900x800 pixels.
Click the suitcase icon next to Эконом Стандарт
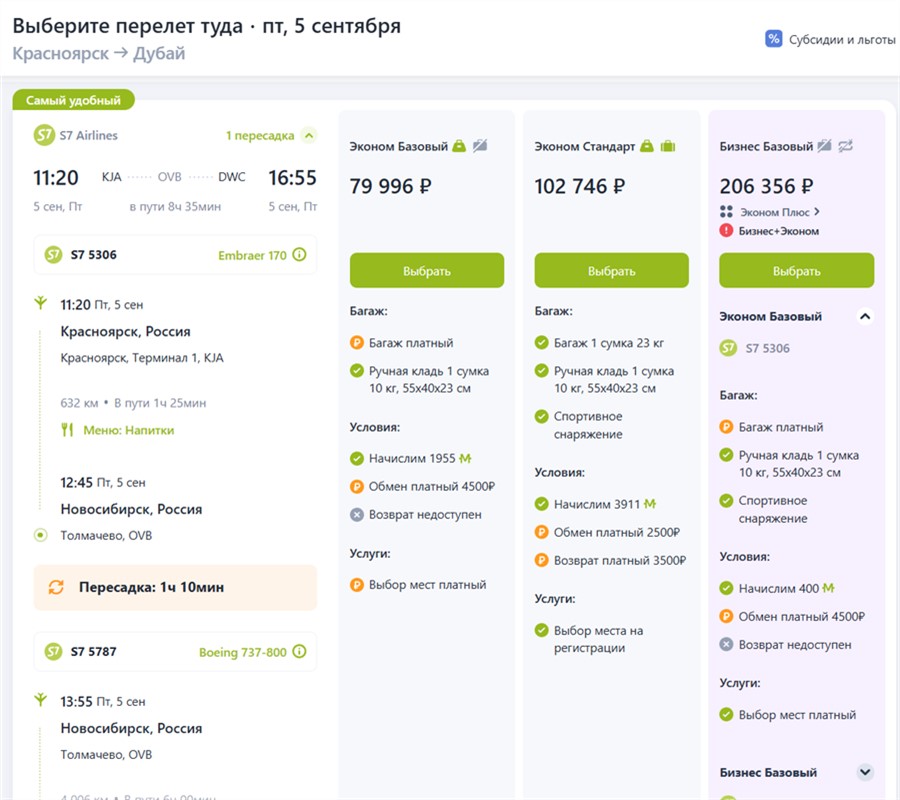(668, 146)
